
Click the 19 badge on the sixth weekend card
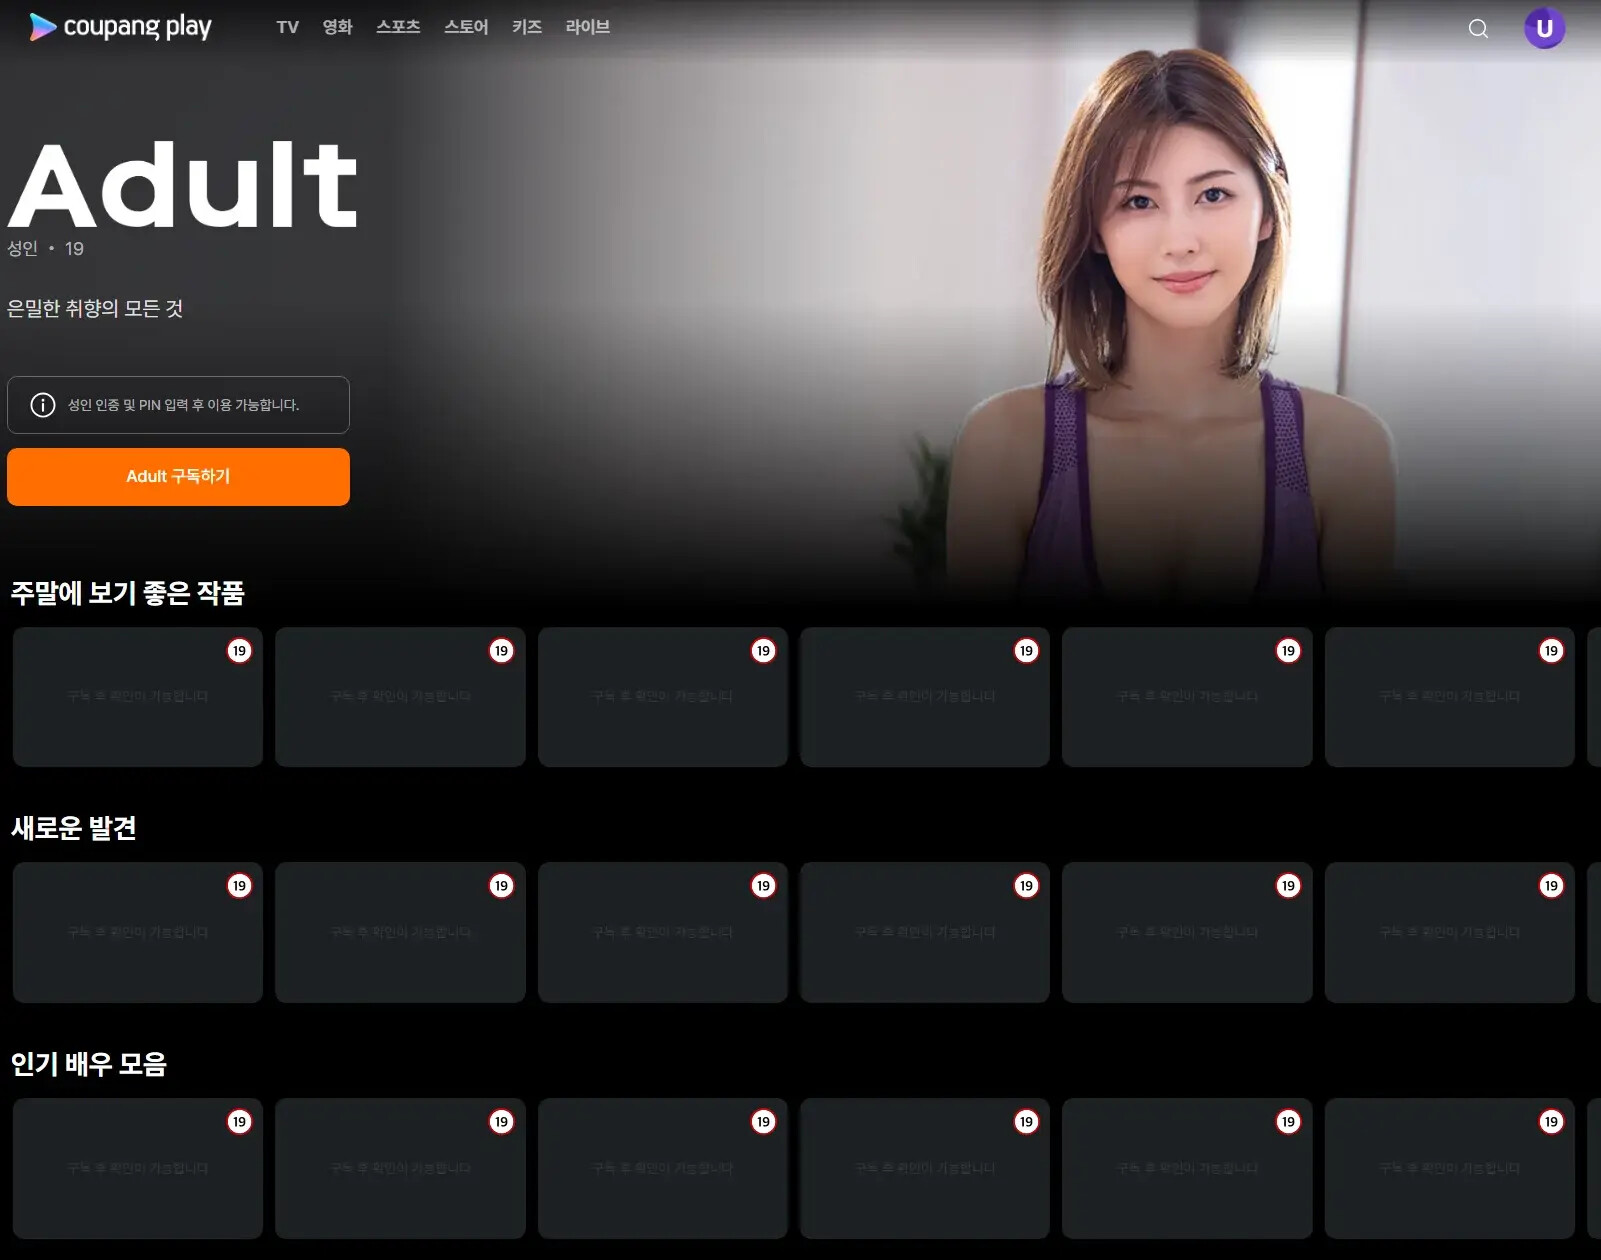coord(1551,651)
